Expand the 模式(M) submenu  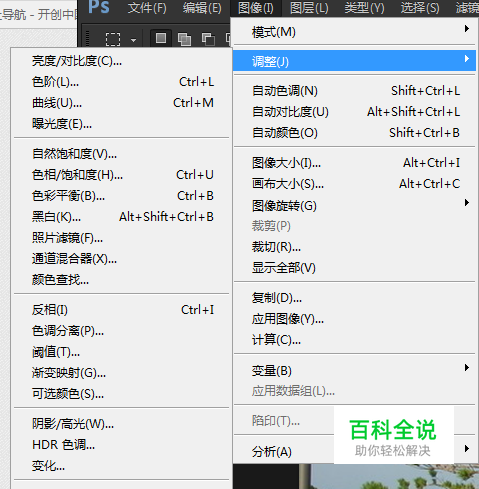point(354,32)
